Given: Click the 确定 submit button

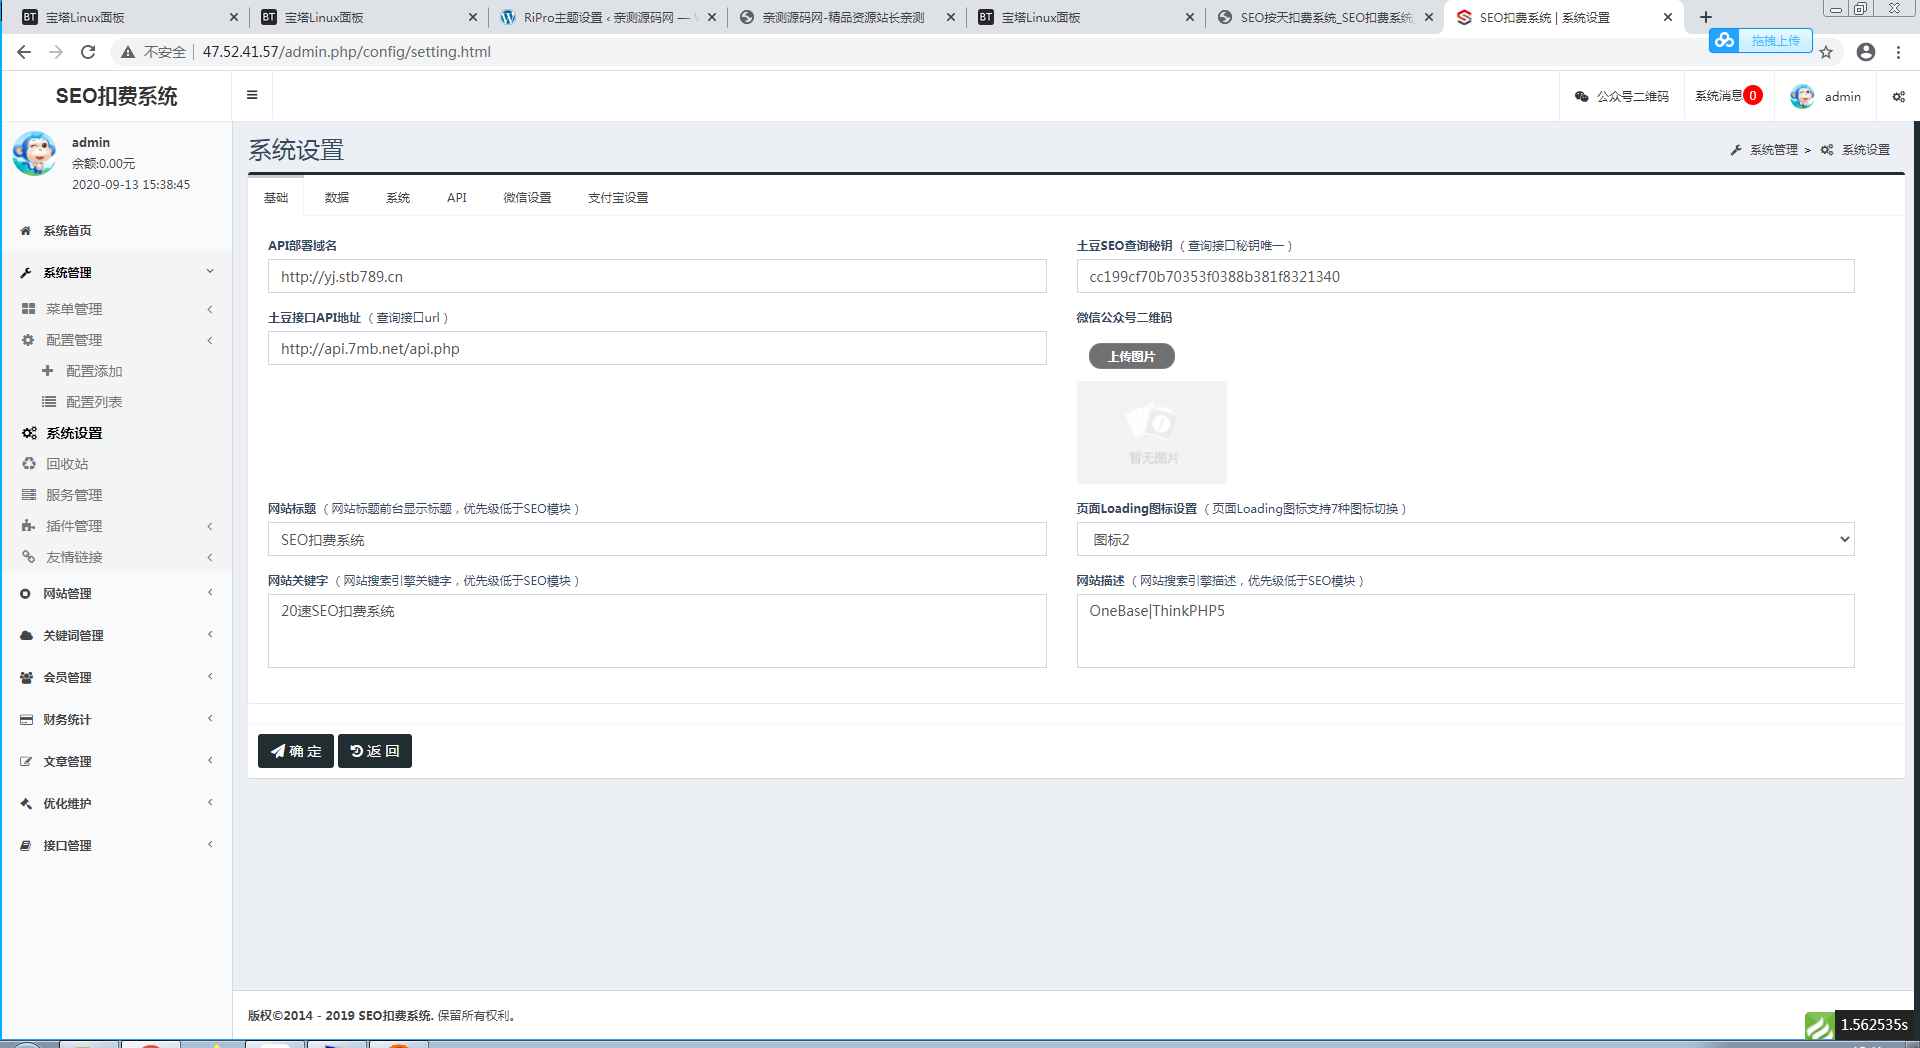Looking at the screenshot, I should pos(296,751).
